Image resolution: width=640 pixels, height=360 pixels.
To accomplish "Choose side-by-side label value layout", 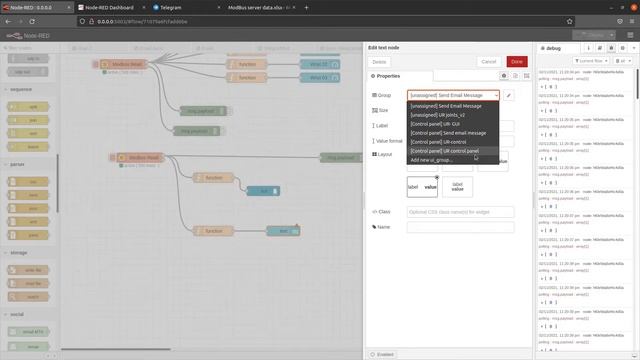I will point(422,187).
